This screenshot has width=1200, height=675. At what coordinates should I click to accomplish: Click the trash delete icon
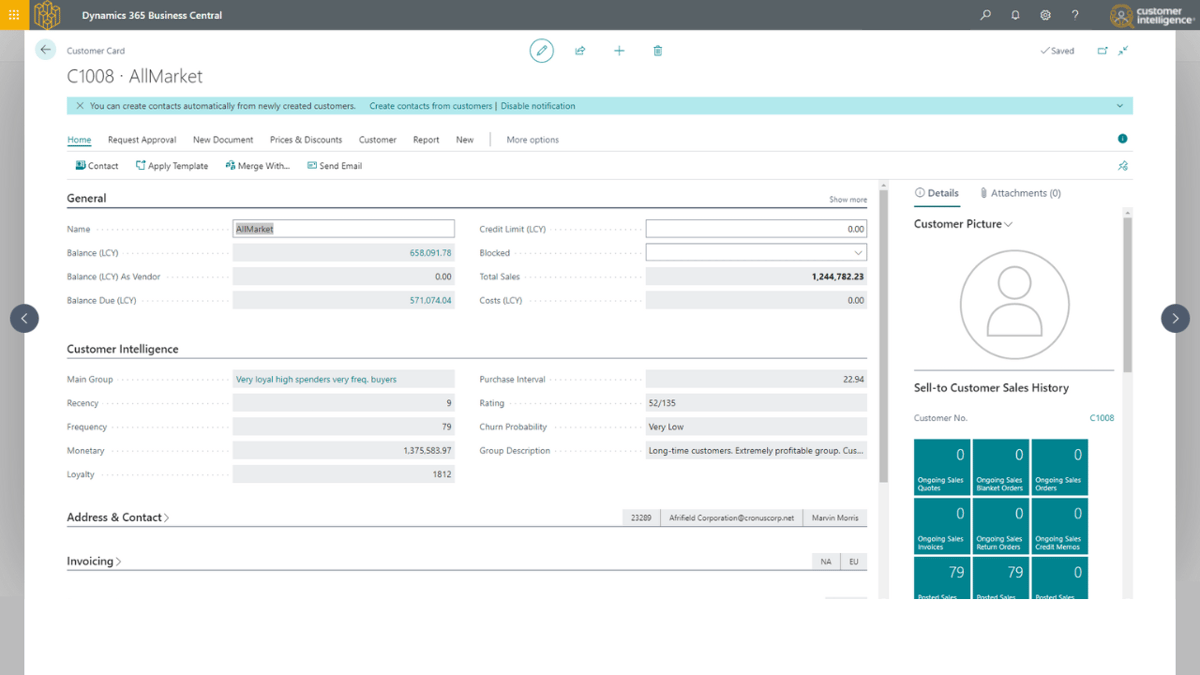pos(657,51)
